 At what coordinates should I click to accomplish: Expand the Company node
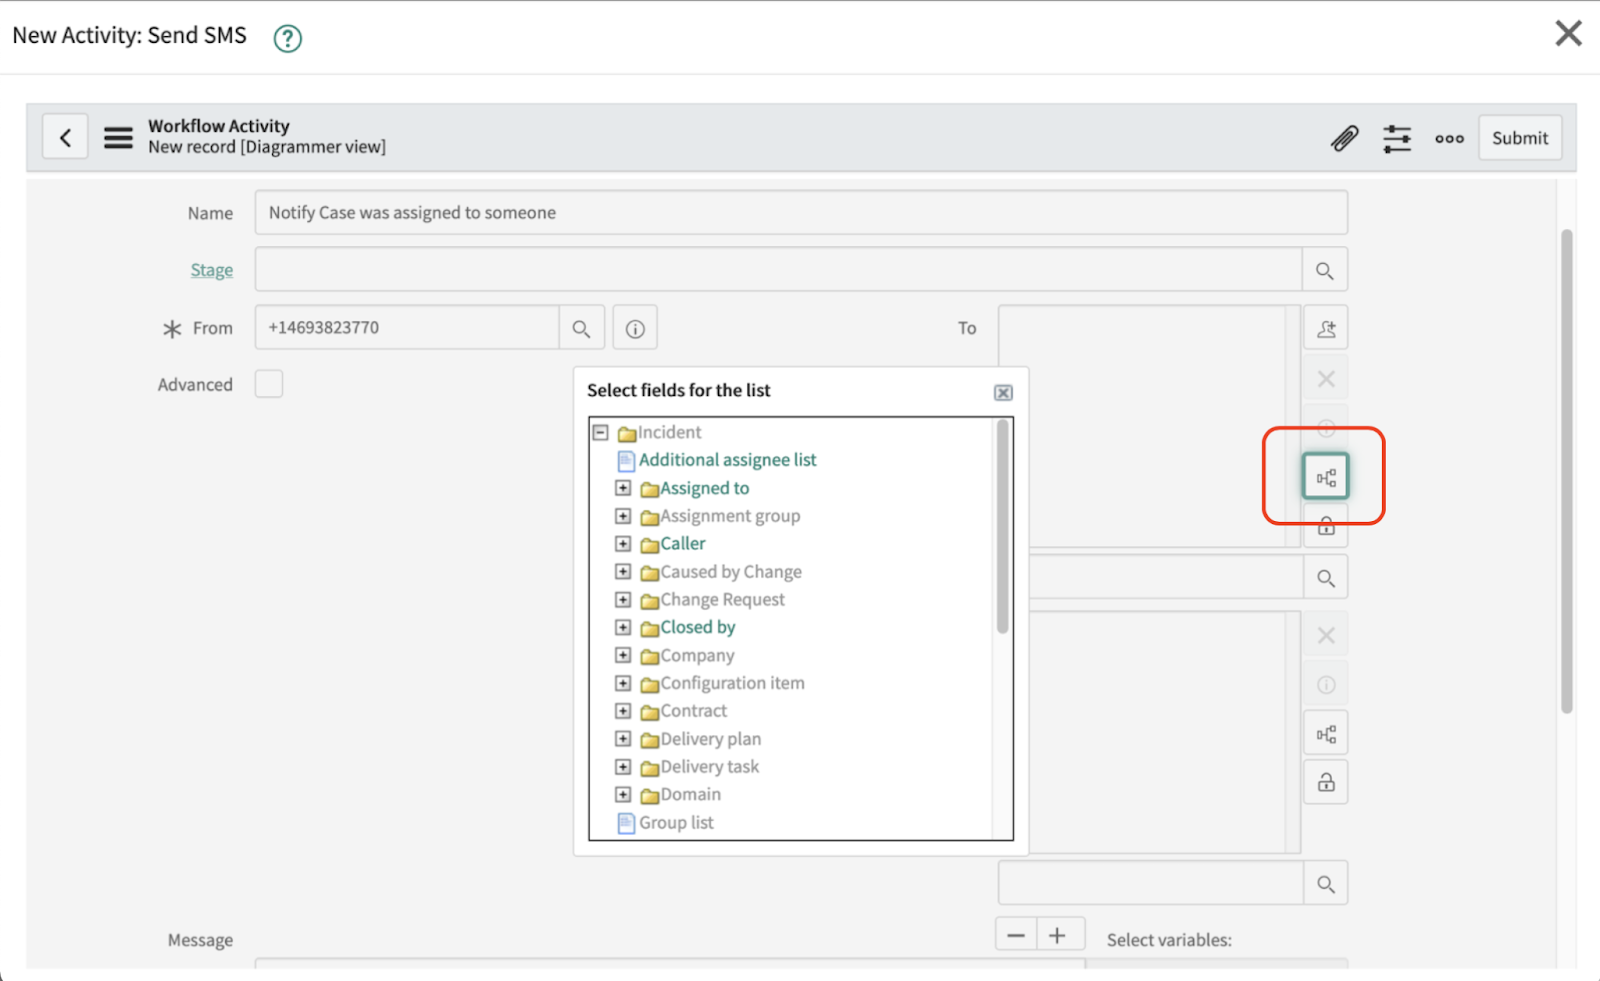coord(623,656)
